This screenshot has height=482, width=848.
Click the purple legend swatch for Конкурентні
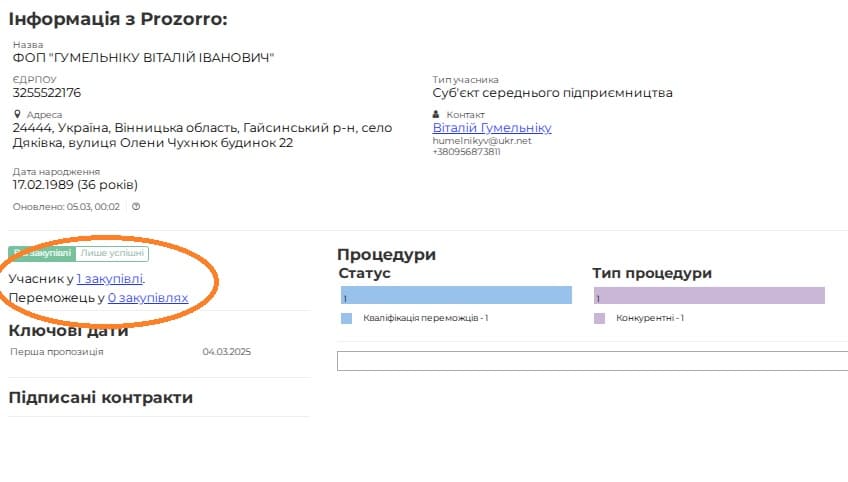click(x=599, y=318)
